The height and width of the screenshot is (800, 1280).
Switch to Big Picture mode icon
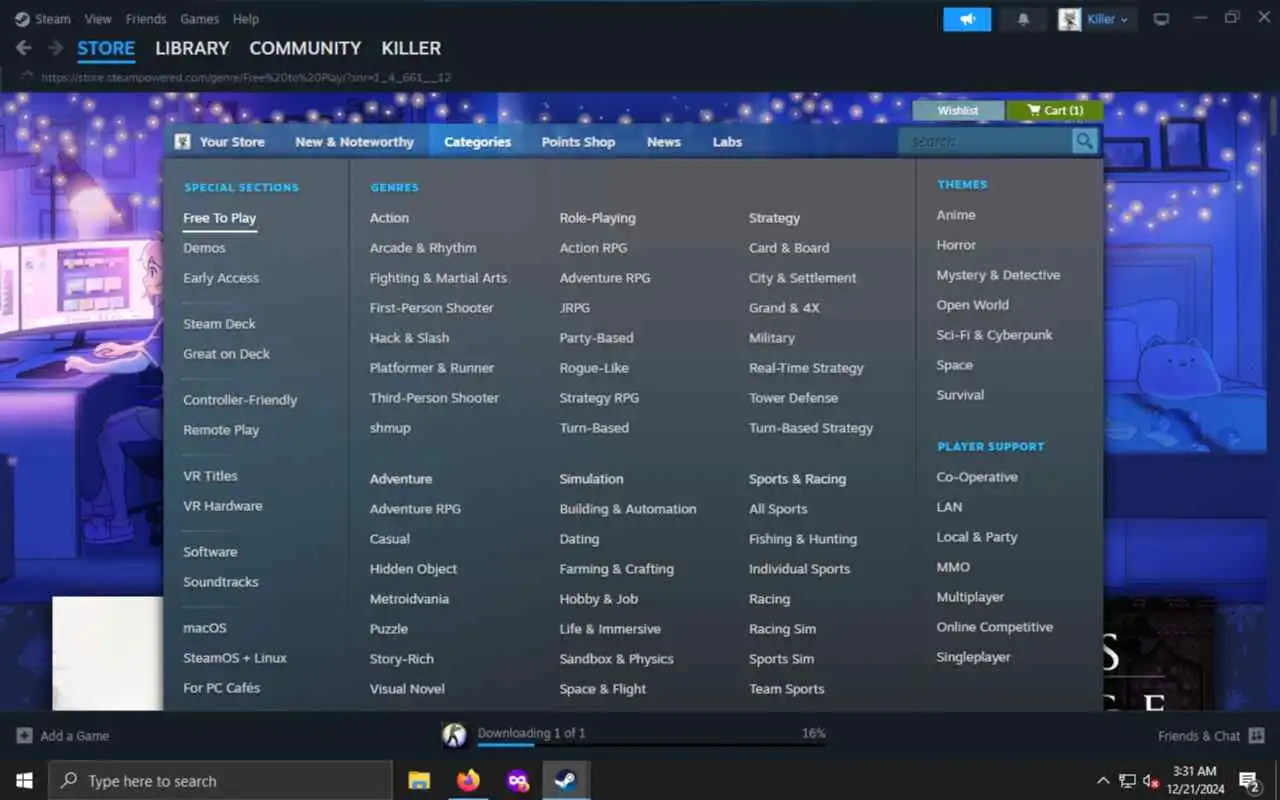[x=1161, y=19]
